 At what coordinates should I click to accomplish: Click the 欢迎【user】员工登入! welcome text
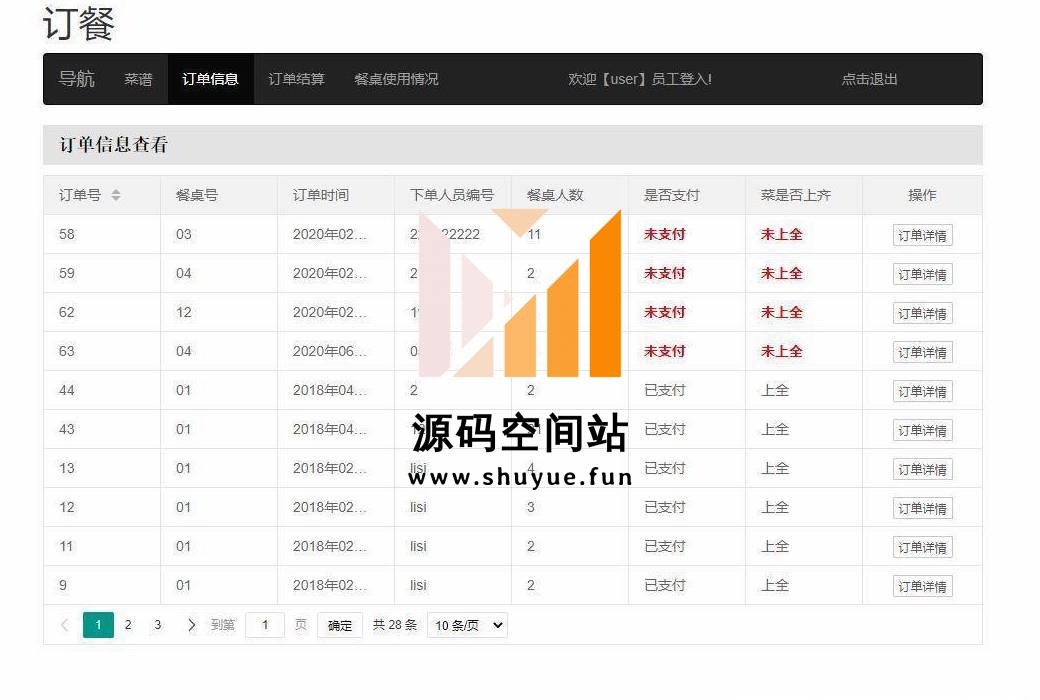coord(640,79)
